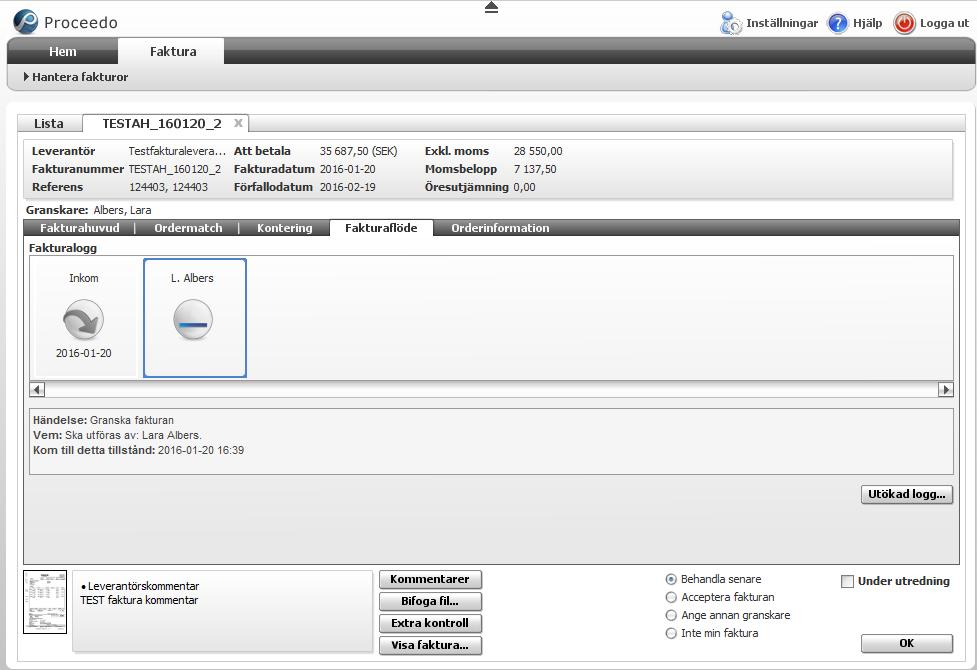Click the Fakturadatum value 2016-01-20
Image resolution: width=977 pixels, height=670 pixels.
[x=348, y=169]
